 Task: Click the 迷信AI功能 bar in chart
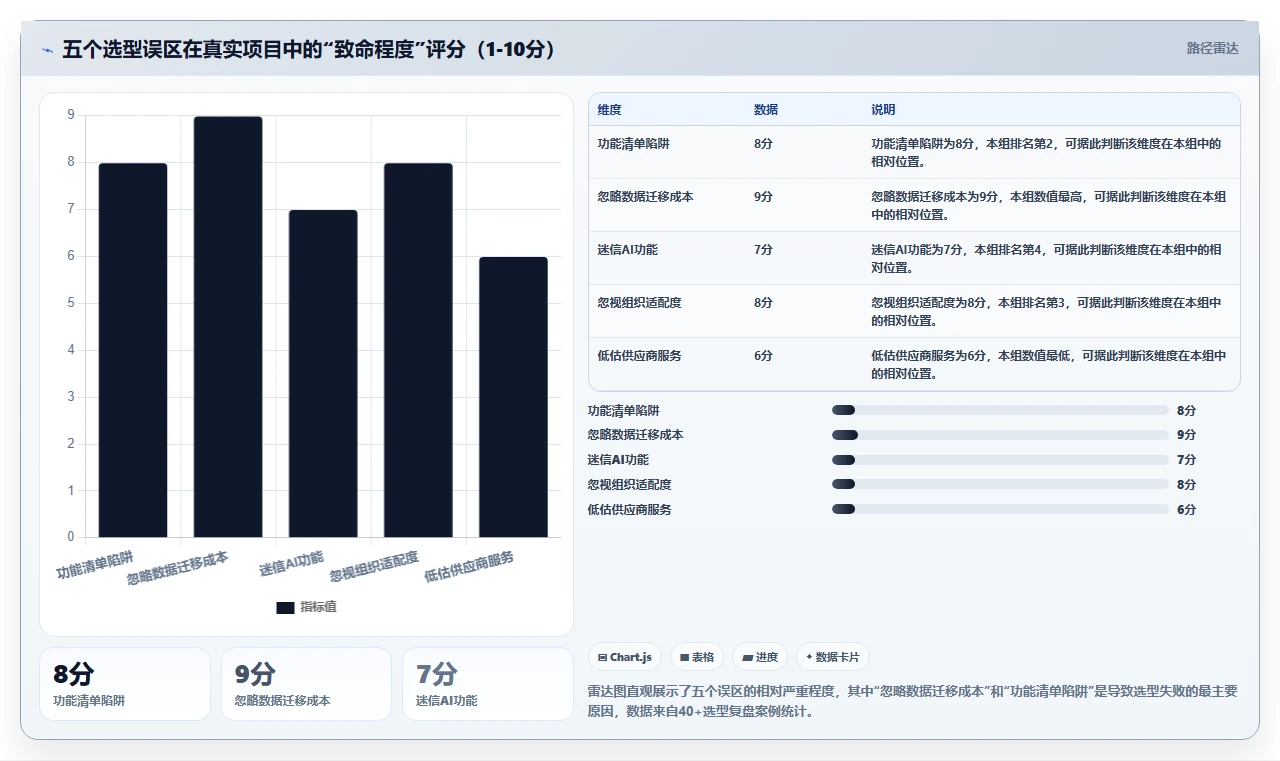coord(323,374)
